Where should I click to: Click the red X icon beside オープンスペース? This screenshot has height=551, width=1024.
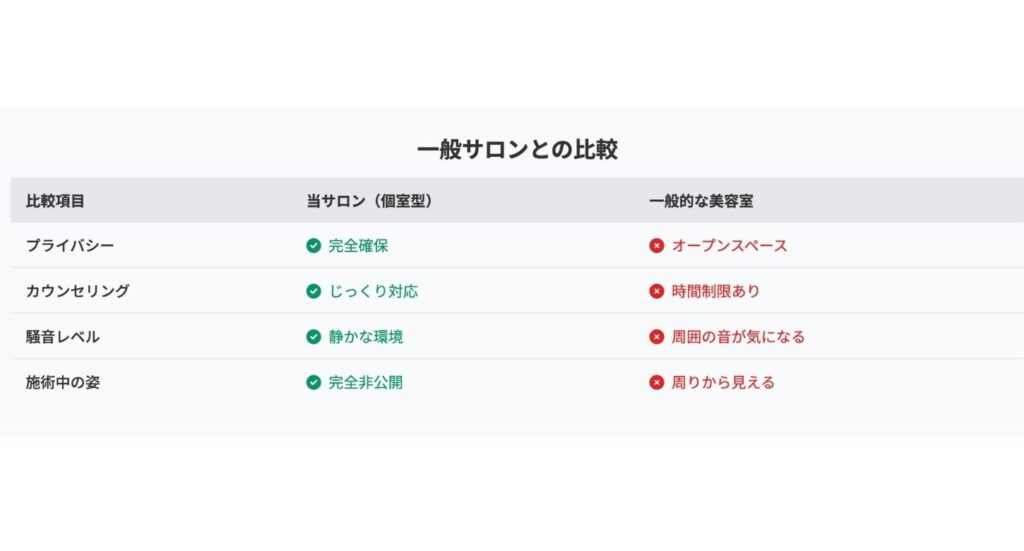(x=656, y=245)
